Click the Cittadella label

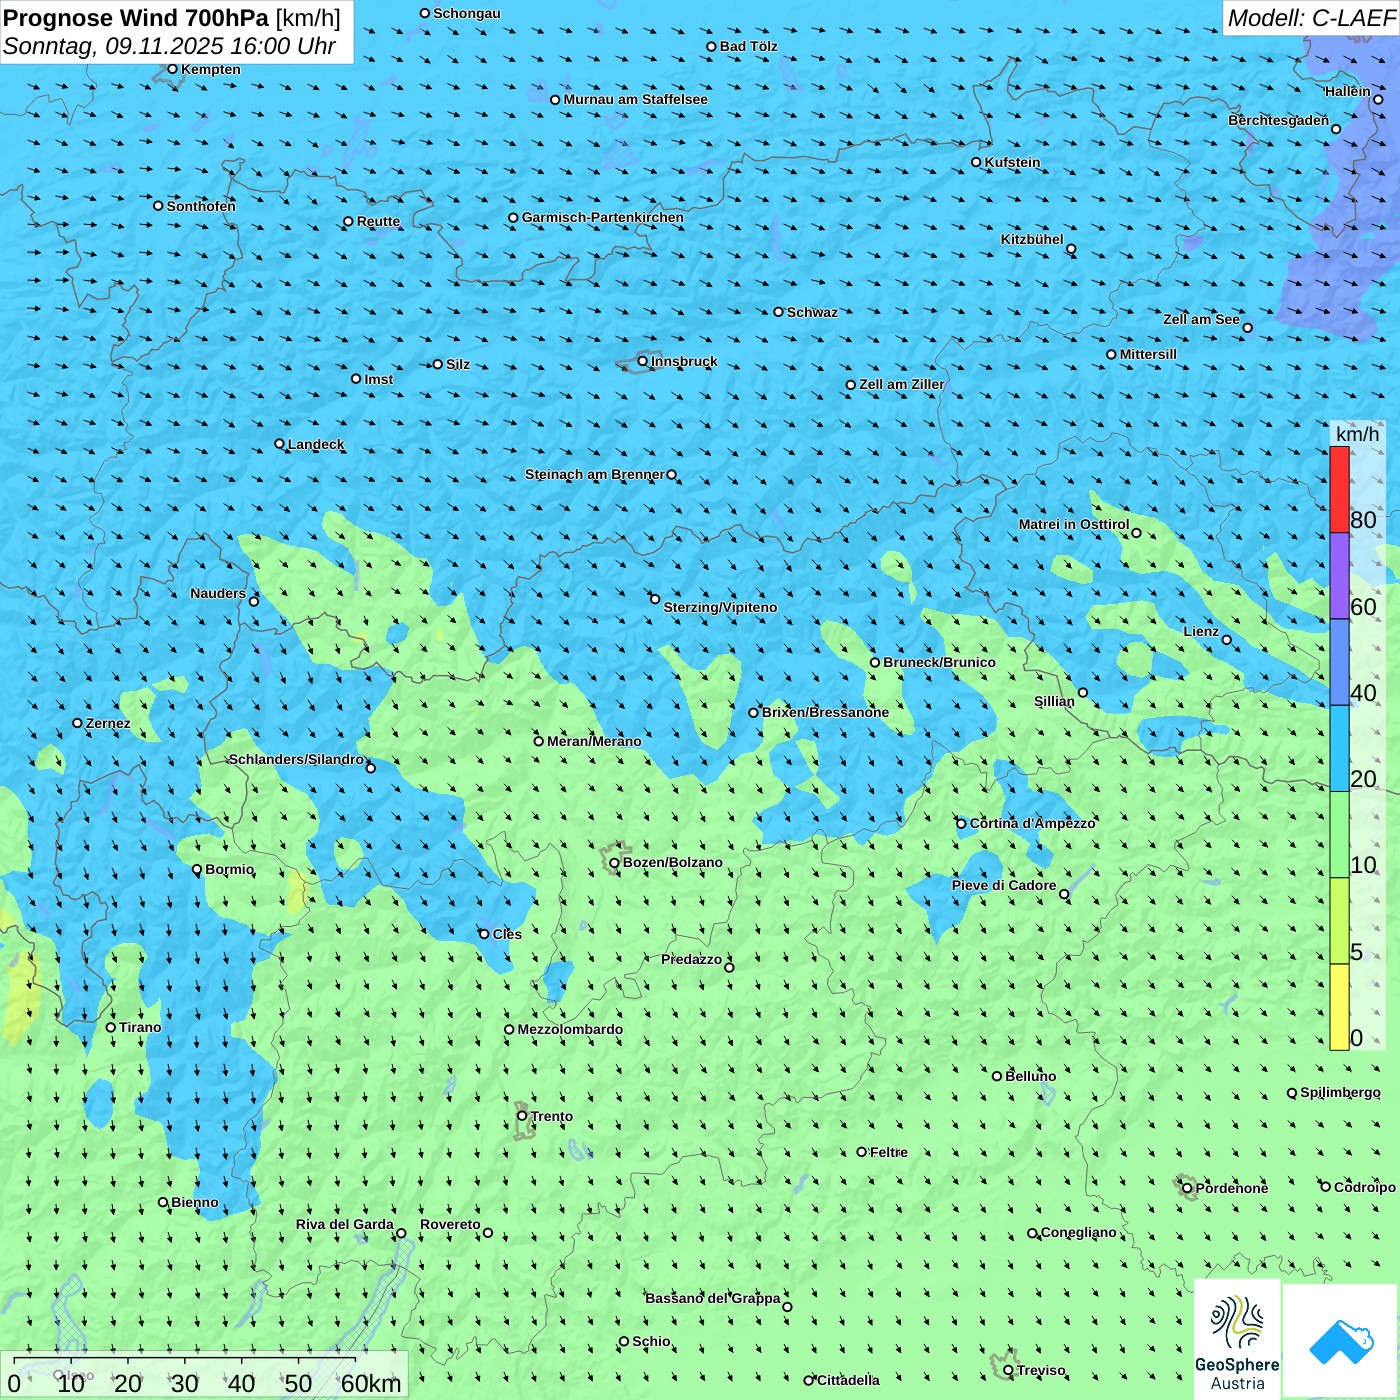click(848, 1380)
